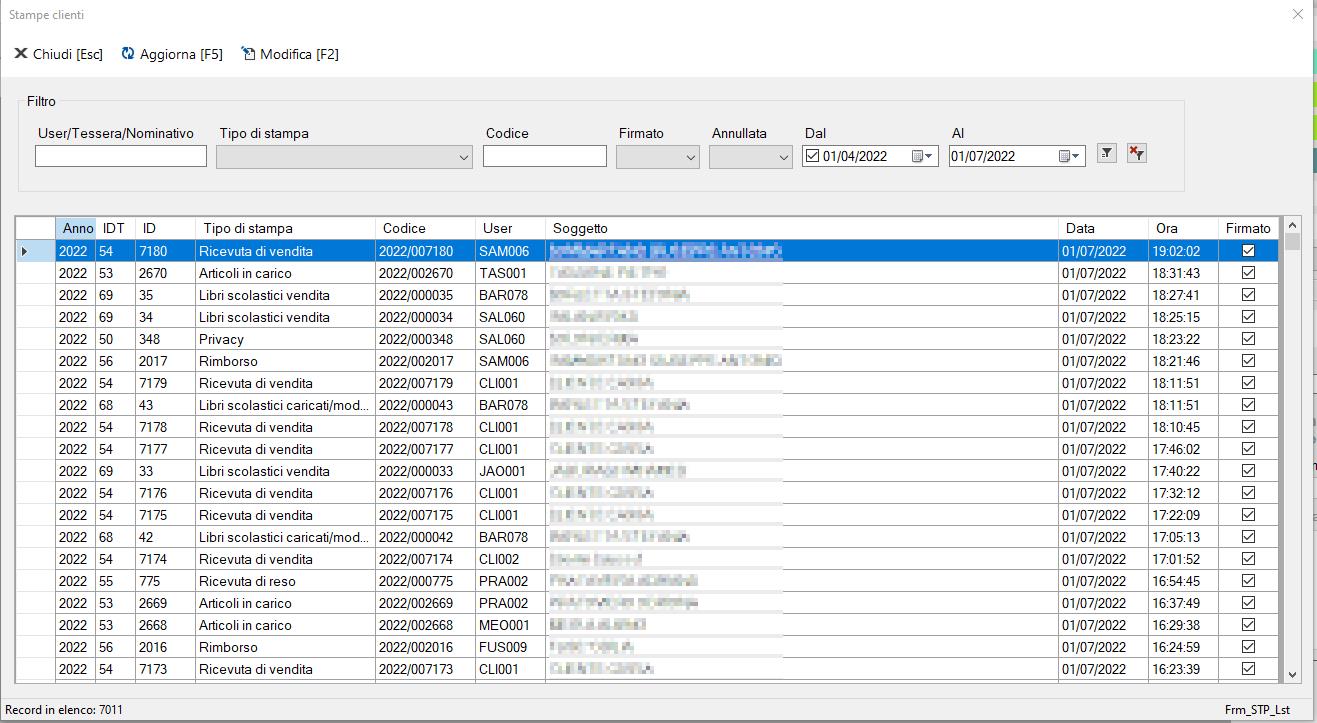
Task: Click into the Codice filter field
Action: click(545, 156)
